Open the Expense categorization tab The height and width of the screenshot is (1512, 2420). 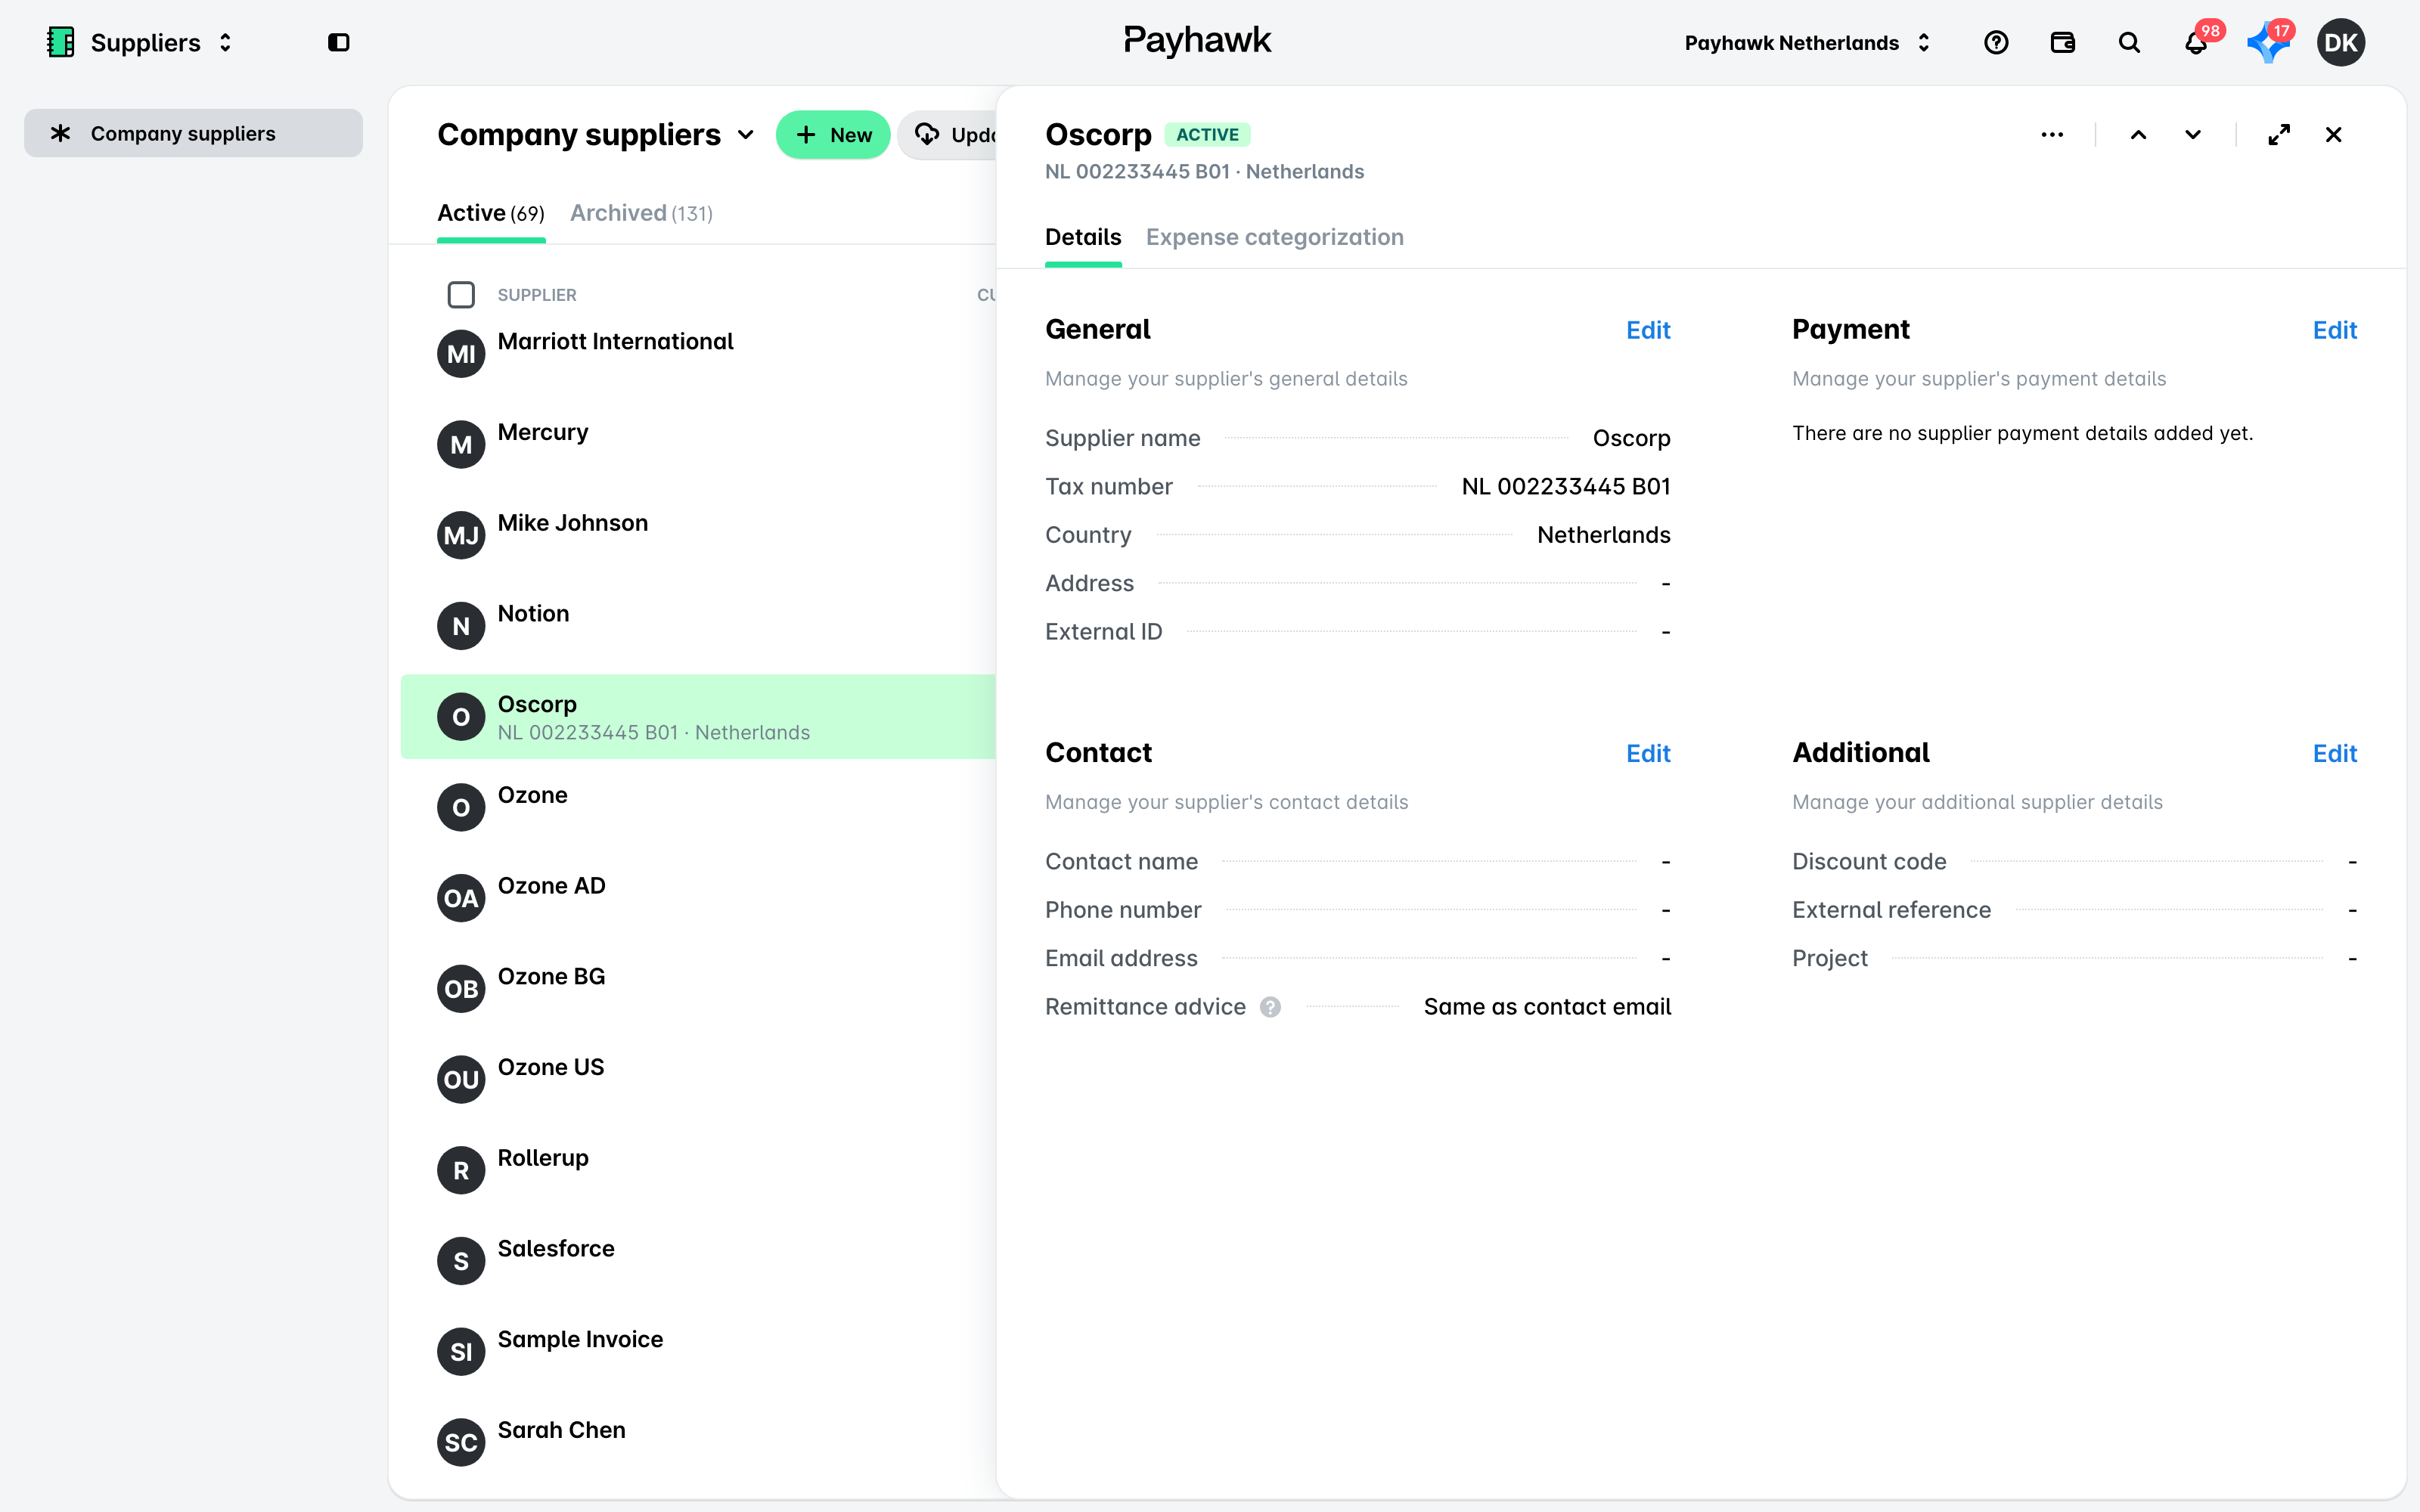pos(1274,237)
